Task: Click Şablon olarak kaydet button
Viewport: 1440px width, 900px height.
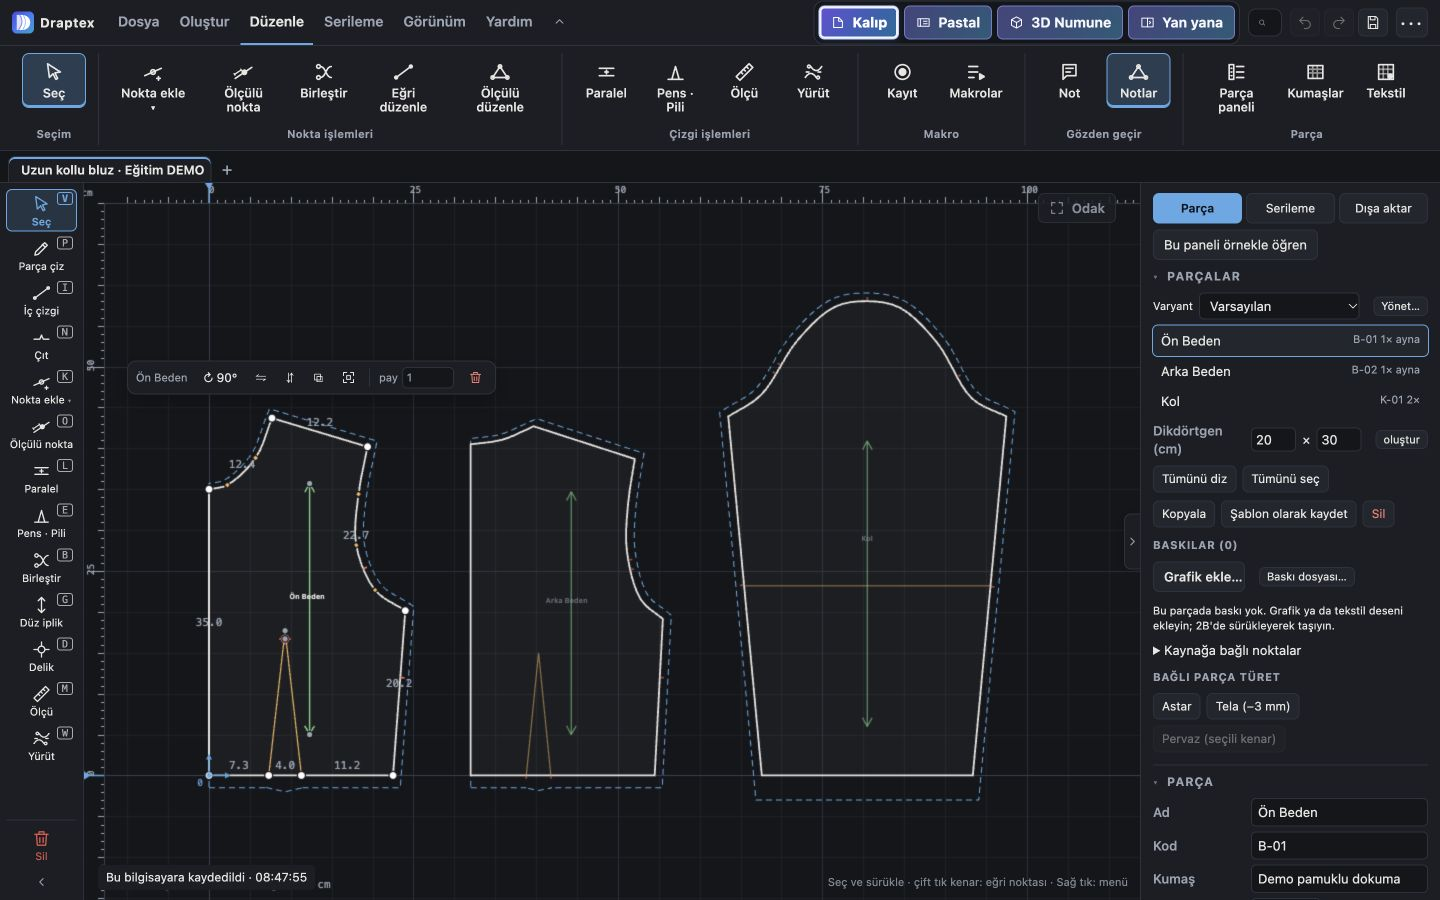Action: [1288, 514]
